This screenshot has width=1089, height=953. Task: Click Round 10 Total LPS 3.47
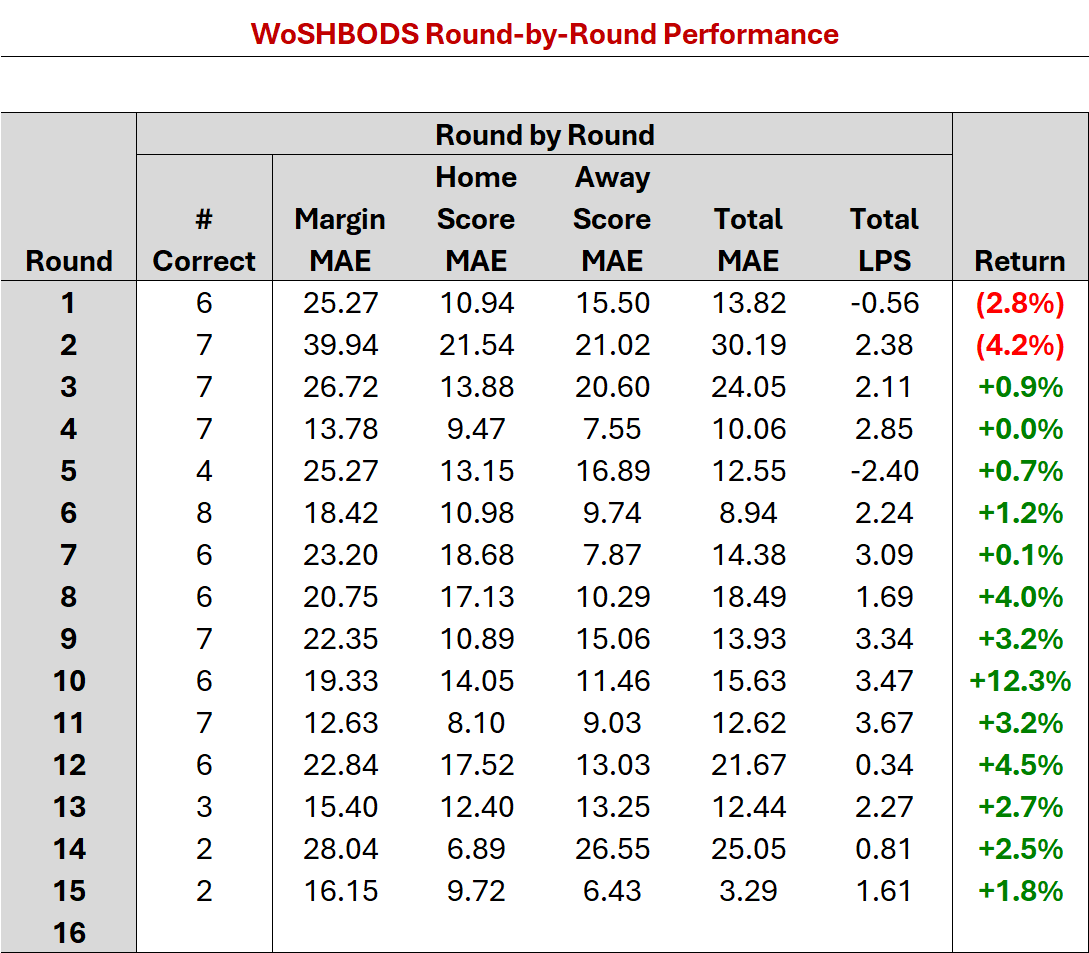tap(883, 681)
